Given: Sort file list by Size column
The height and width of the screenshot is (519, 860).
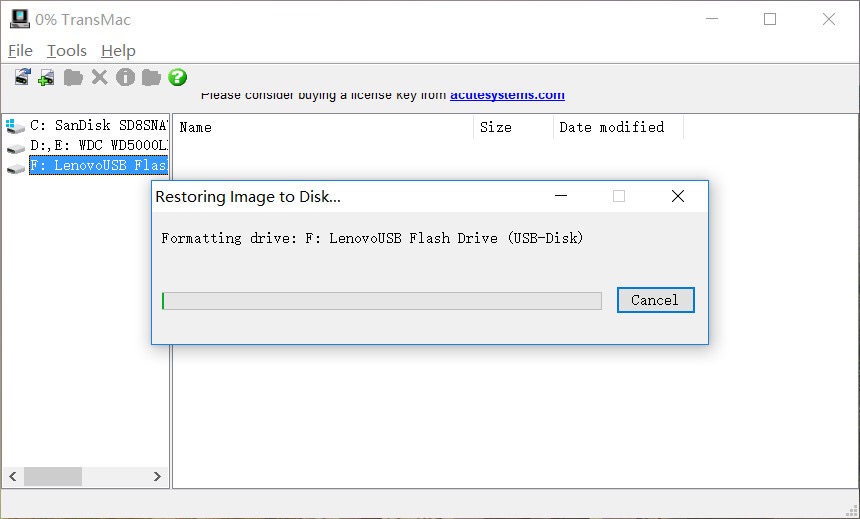Looking at the screenshot, I should pyautogui.click(x=512, y=127).
